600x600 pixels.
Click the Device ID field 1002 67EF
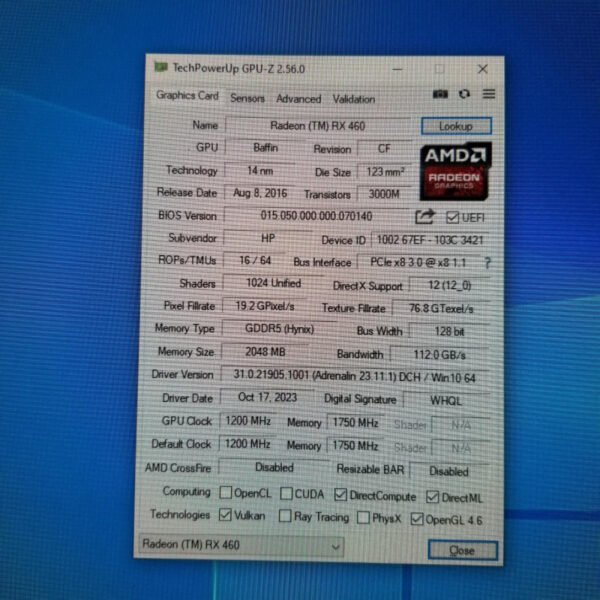(x=430, y=240)
